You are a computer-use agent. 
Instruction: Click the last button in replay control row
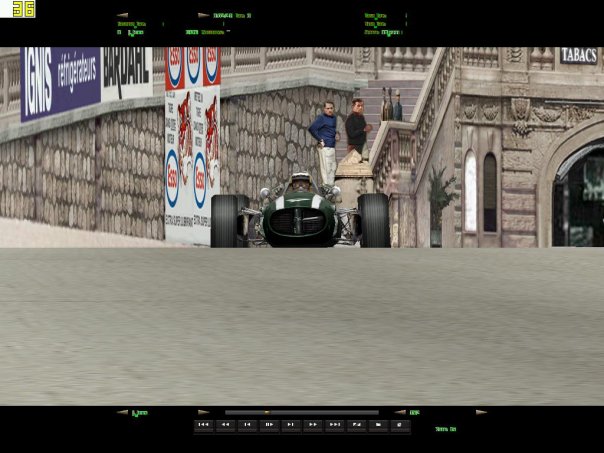coord(400,425)
